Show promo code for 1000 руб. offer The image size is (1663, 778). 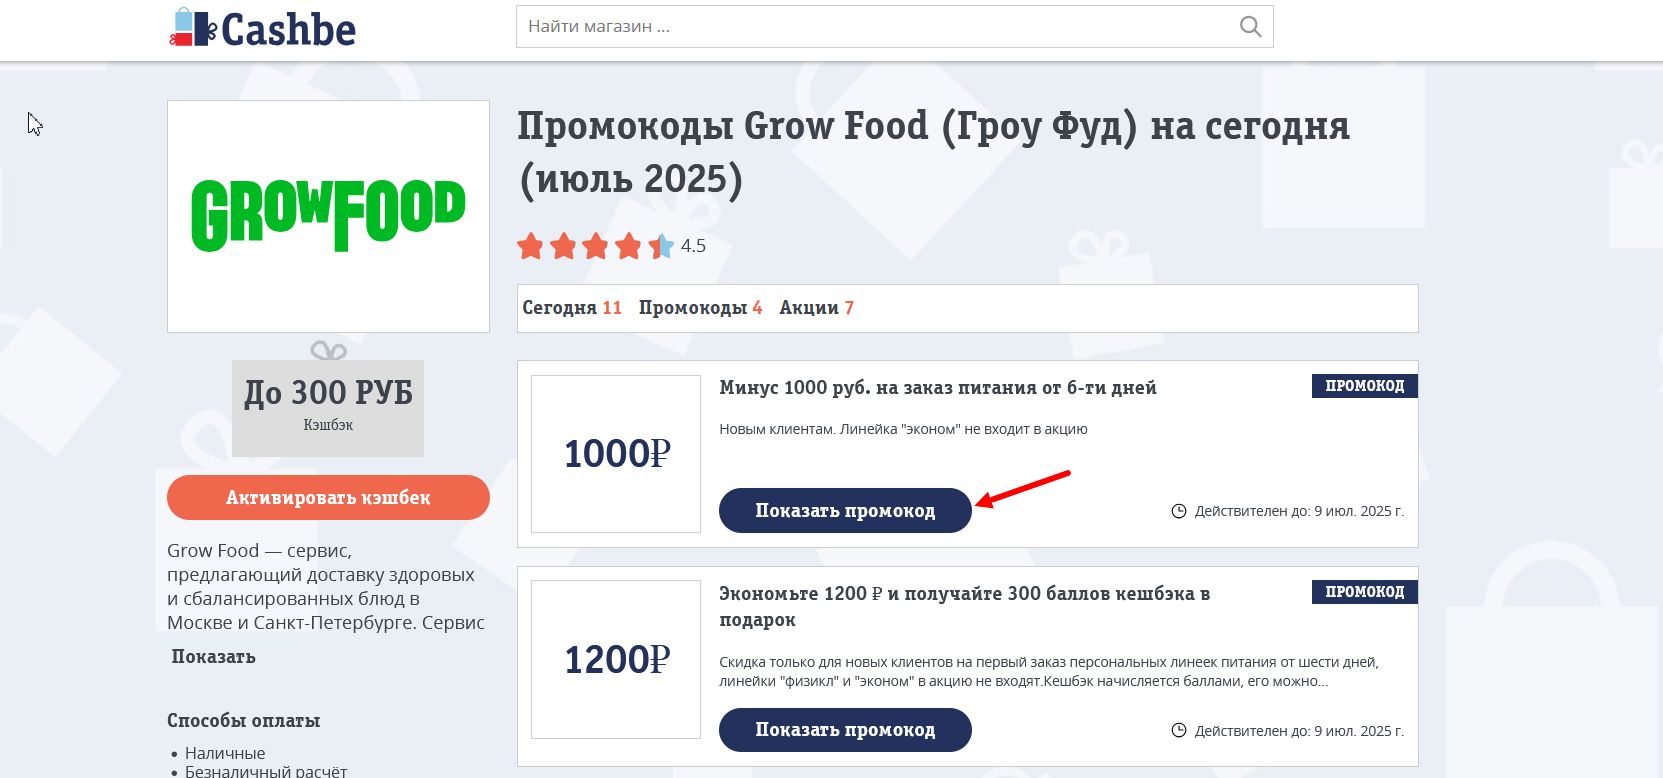coord(845,511)
